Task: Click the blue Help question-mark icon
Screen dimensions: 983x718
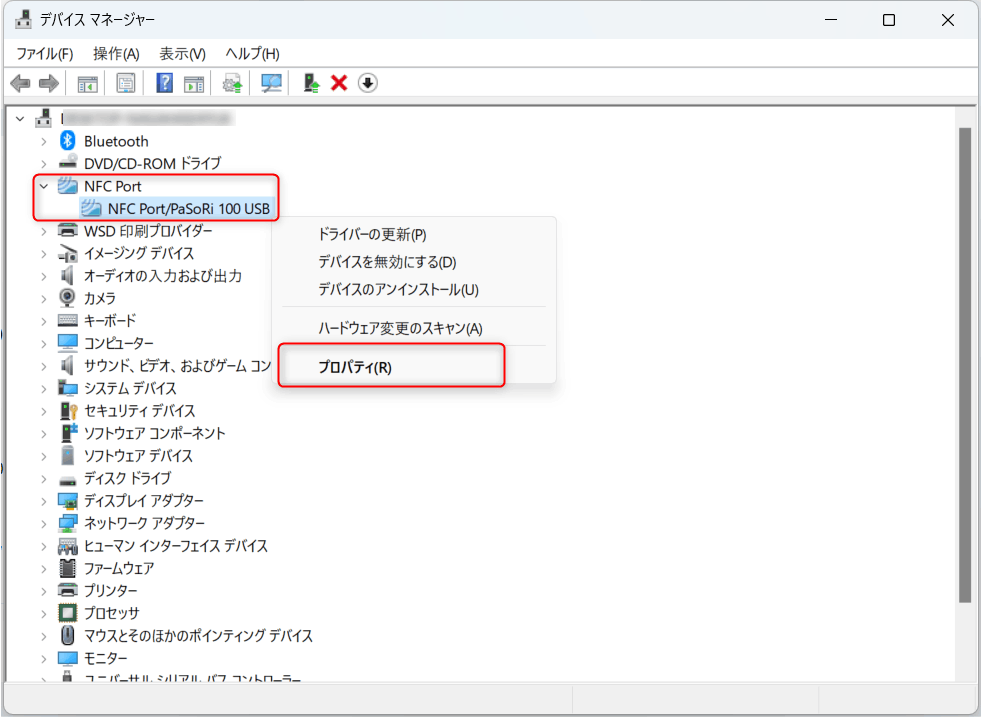Action: pyautogui.click(x=164, y=83)
